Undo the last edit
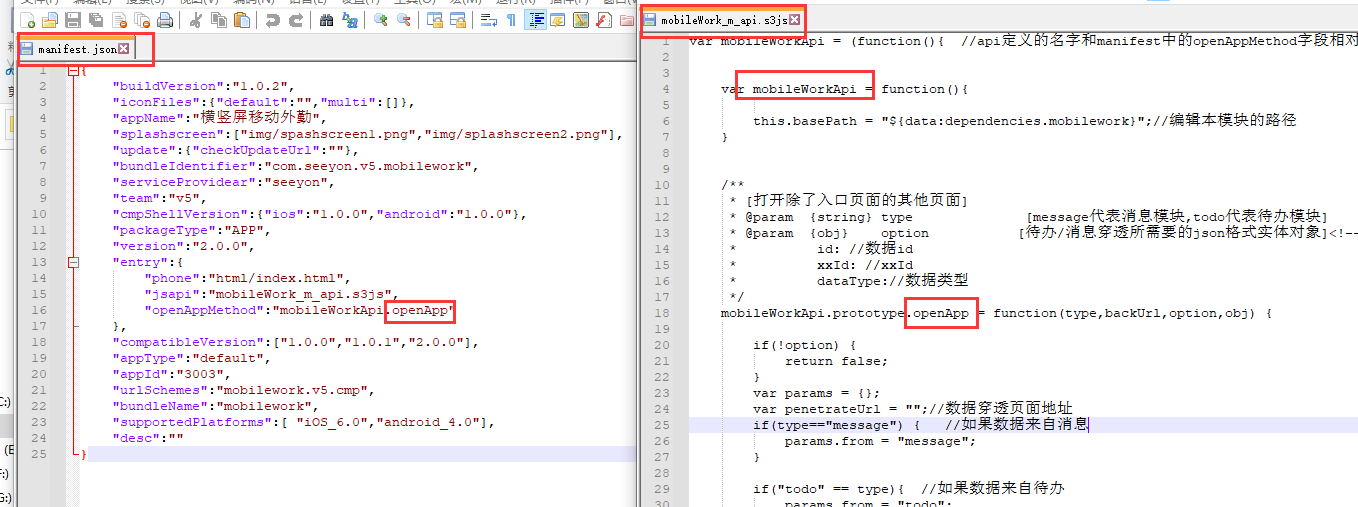 tap(272, 19)
